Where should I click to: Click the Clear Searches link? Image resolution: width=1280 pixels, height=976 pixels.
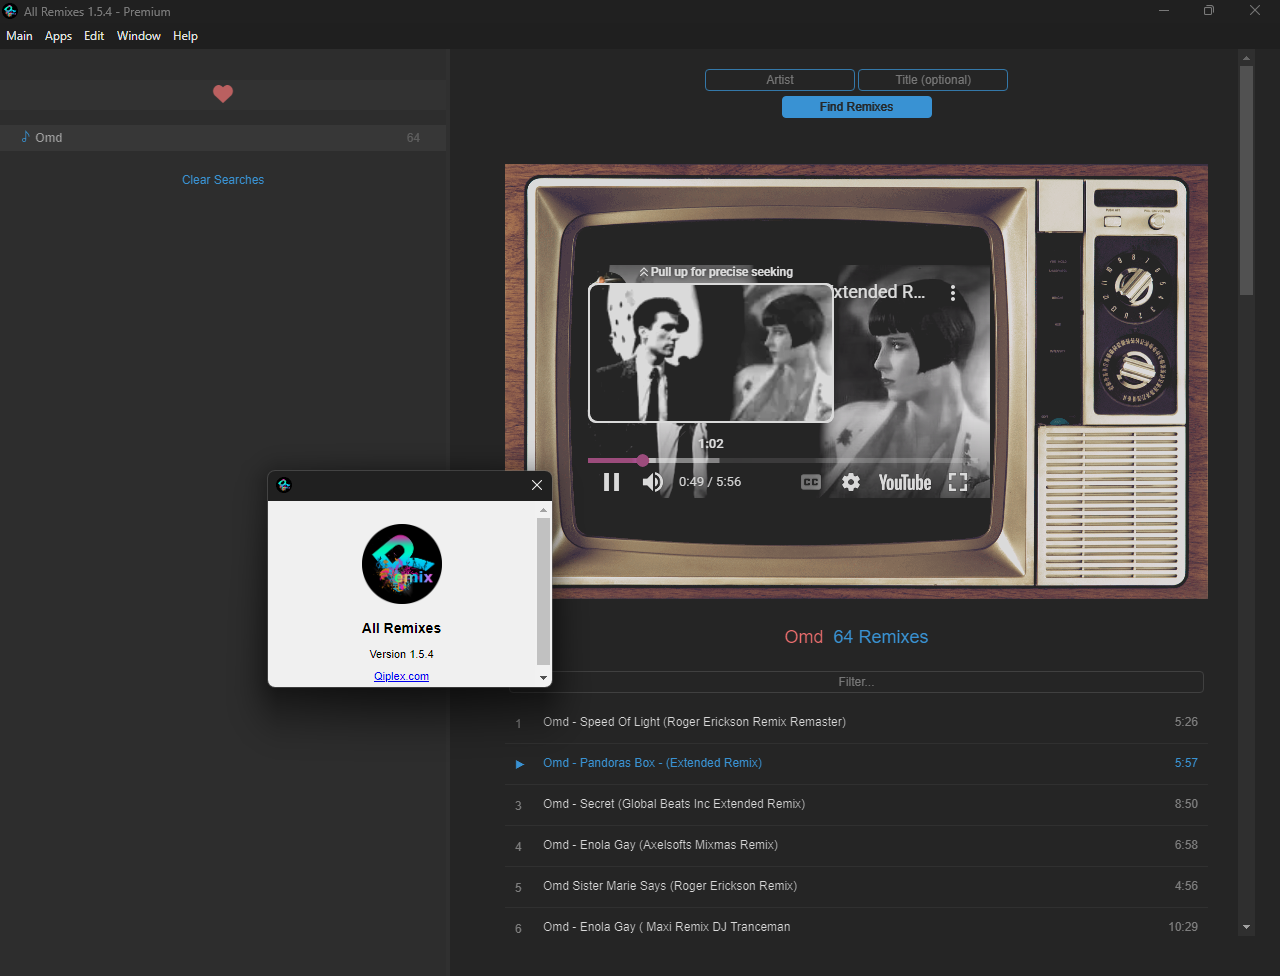(x=223, y=180)
